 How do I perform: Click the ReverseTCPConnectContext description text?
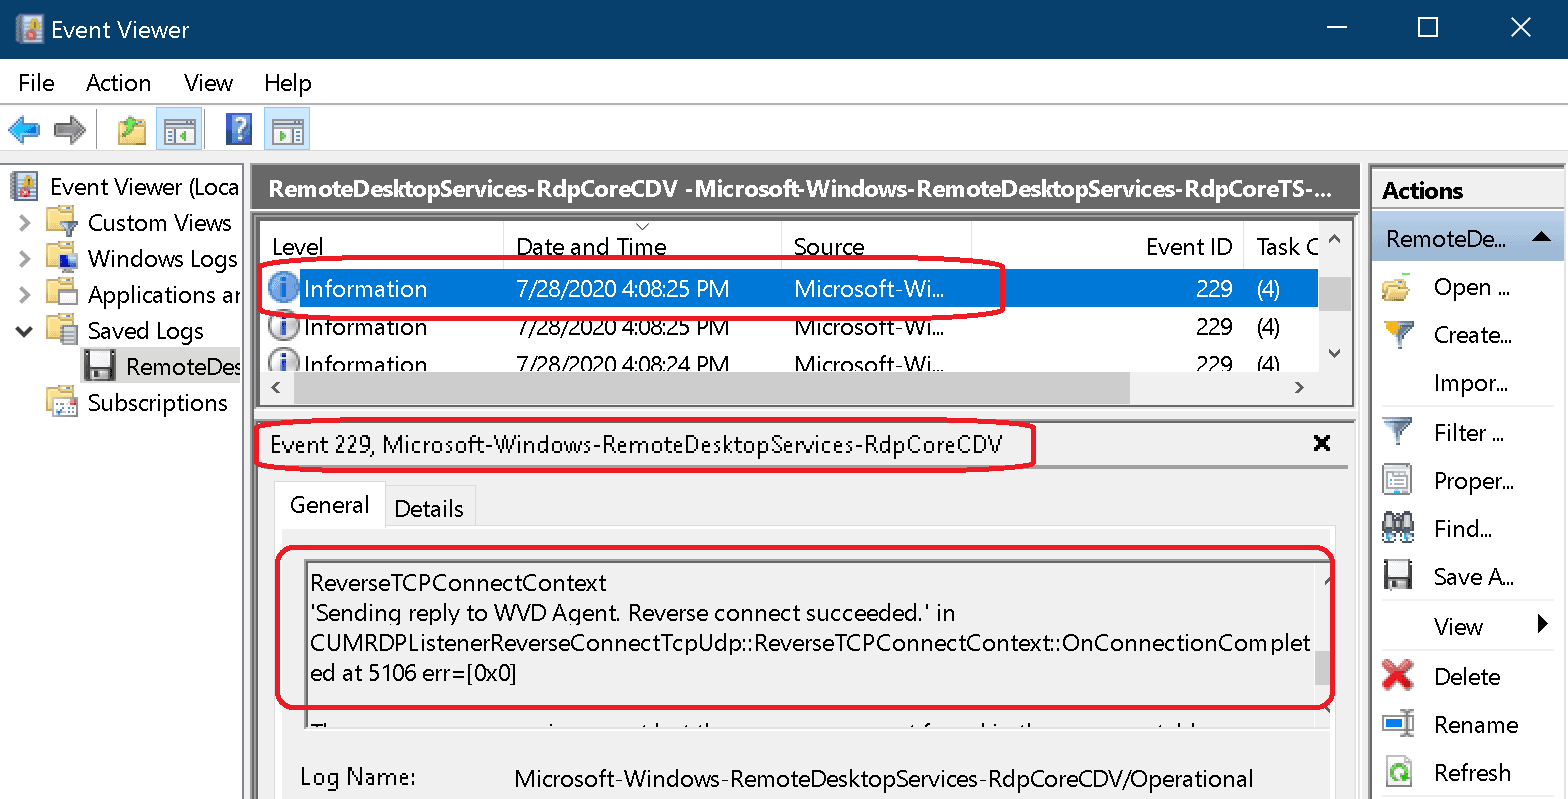(x=459, y=582)
